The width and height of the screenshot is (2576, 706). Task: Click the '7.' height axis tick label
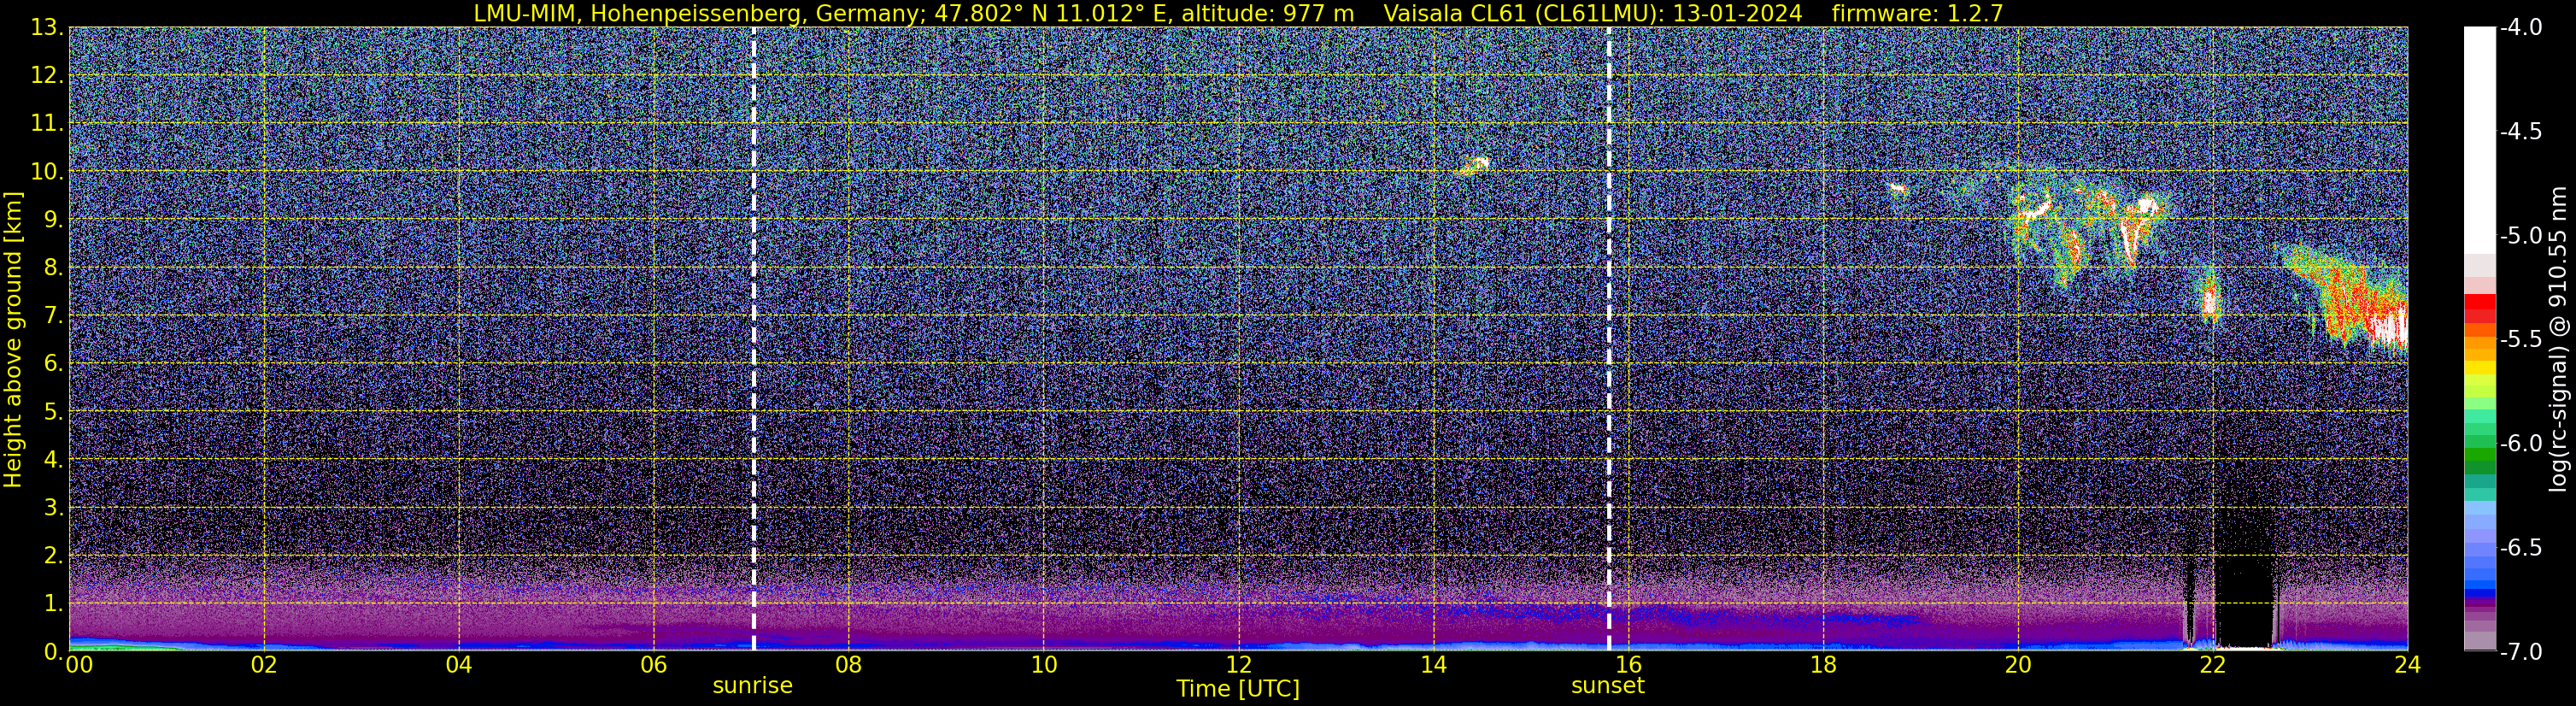pos(53,316)
